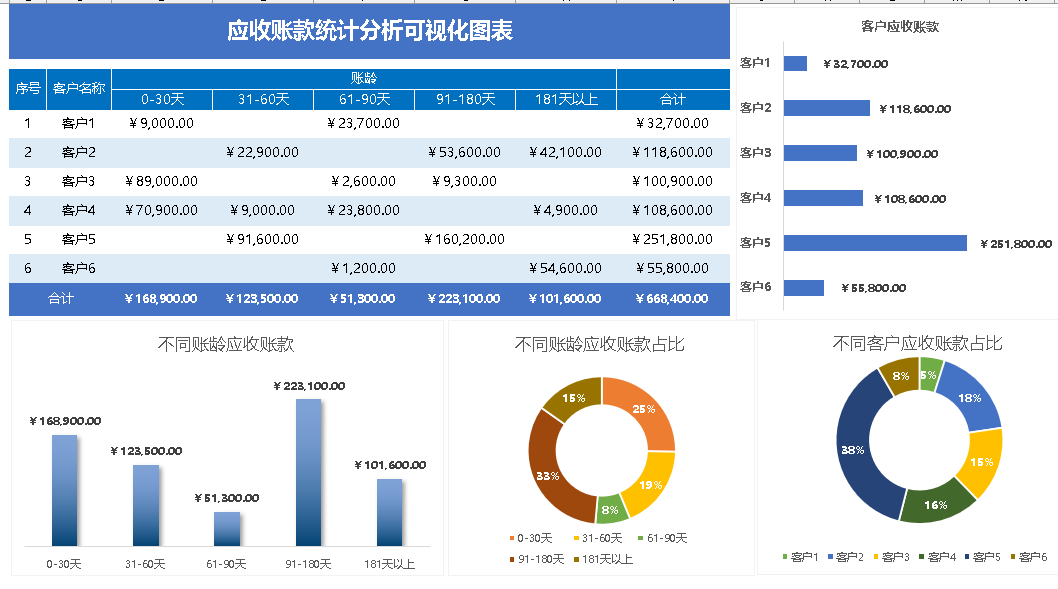The image size is (1058, 589).
Task: Click the 客户1 bar in horizontal bar chart
Action: 795,64
